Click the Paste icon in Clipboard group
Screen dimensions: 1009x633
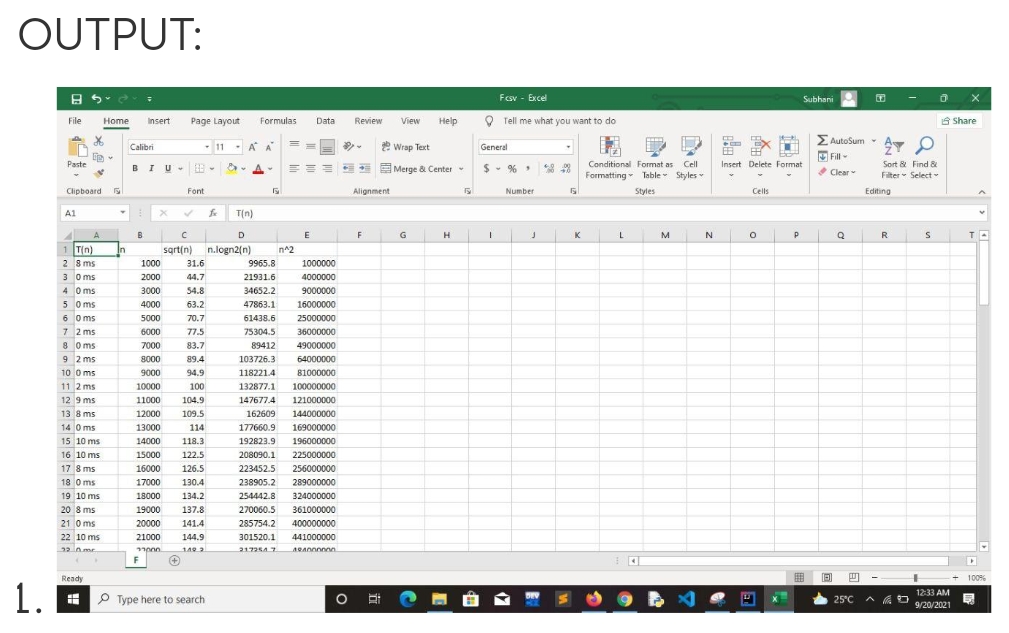click(76, 149)
